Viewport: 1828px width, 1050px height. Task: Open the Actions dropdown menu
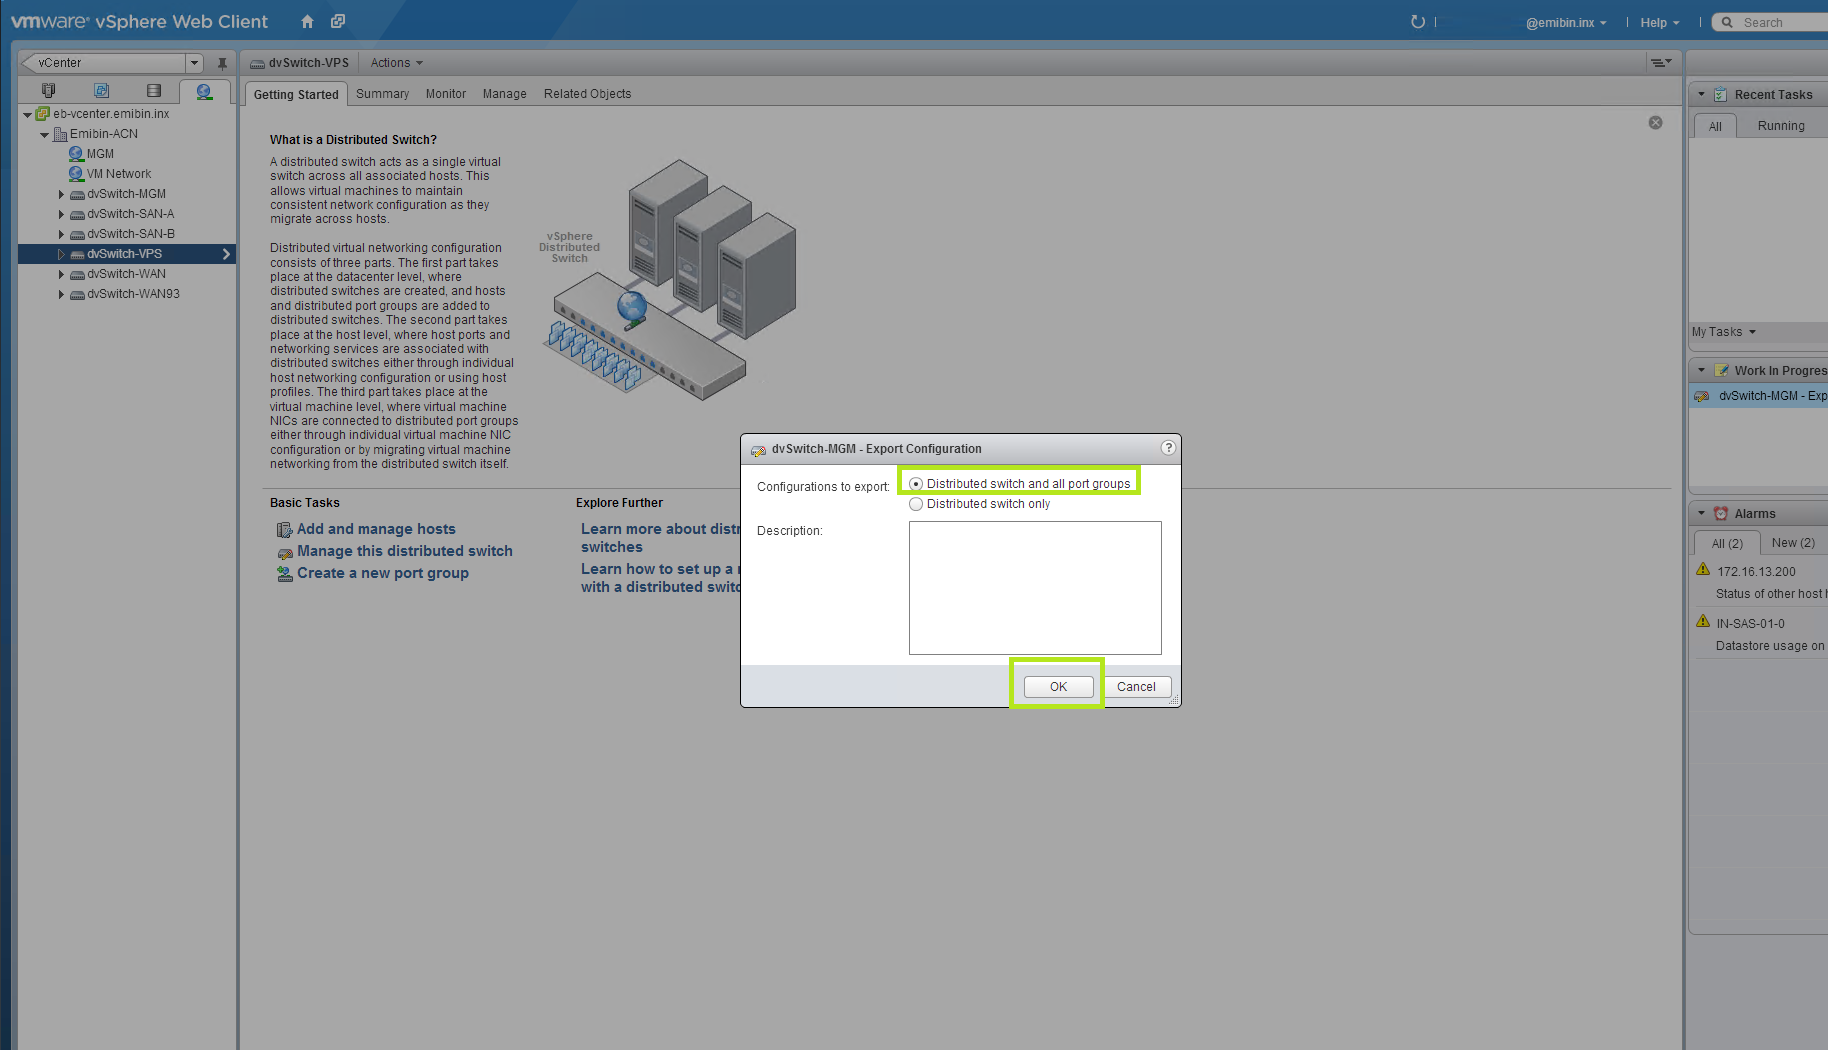coord(396,63)
